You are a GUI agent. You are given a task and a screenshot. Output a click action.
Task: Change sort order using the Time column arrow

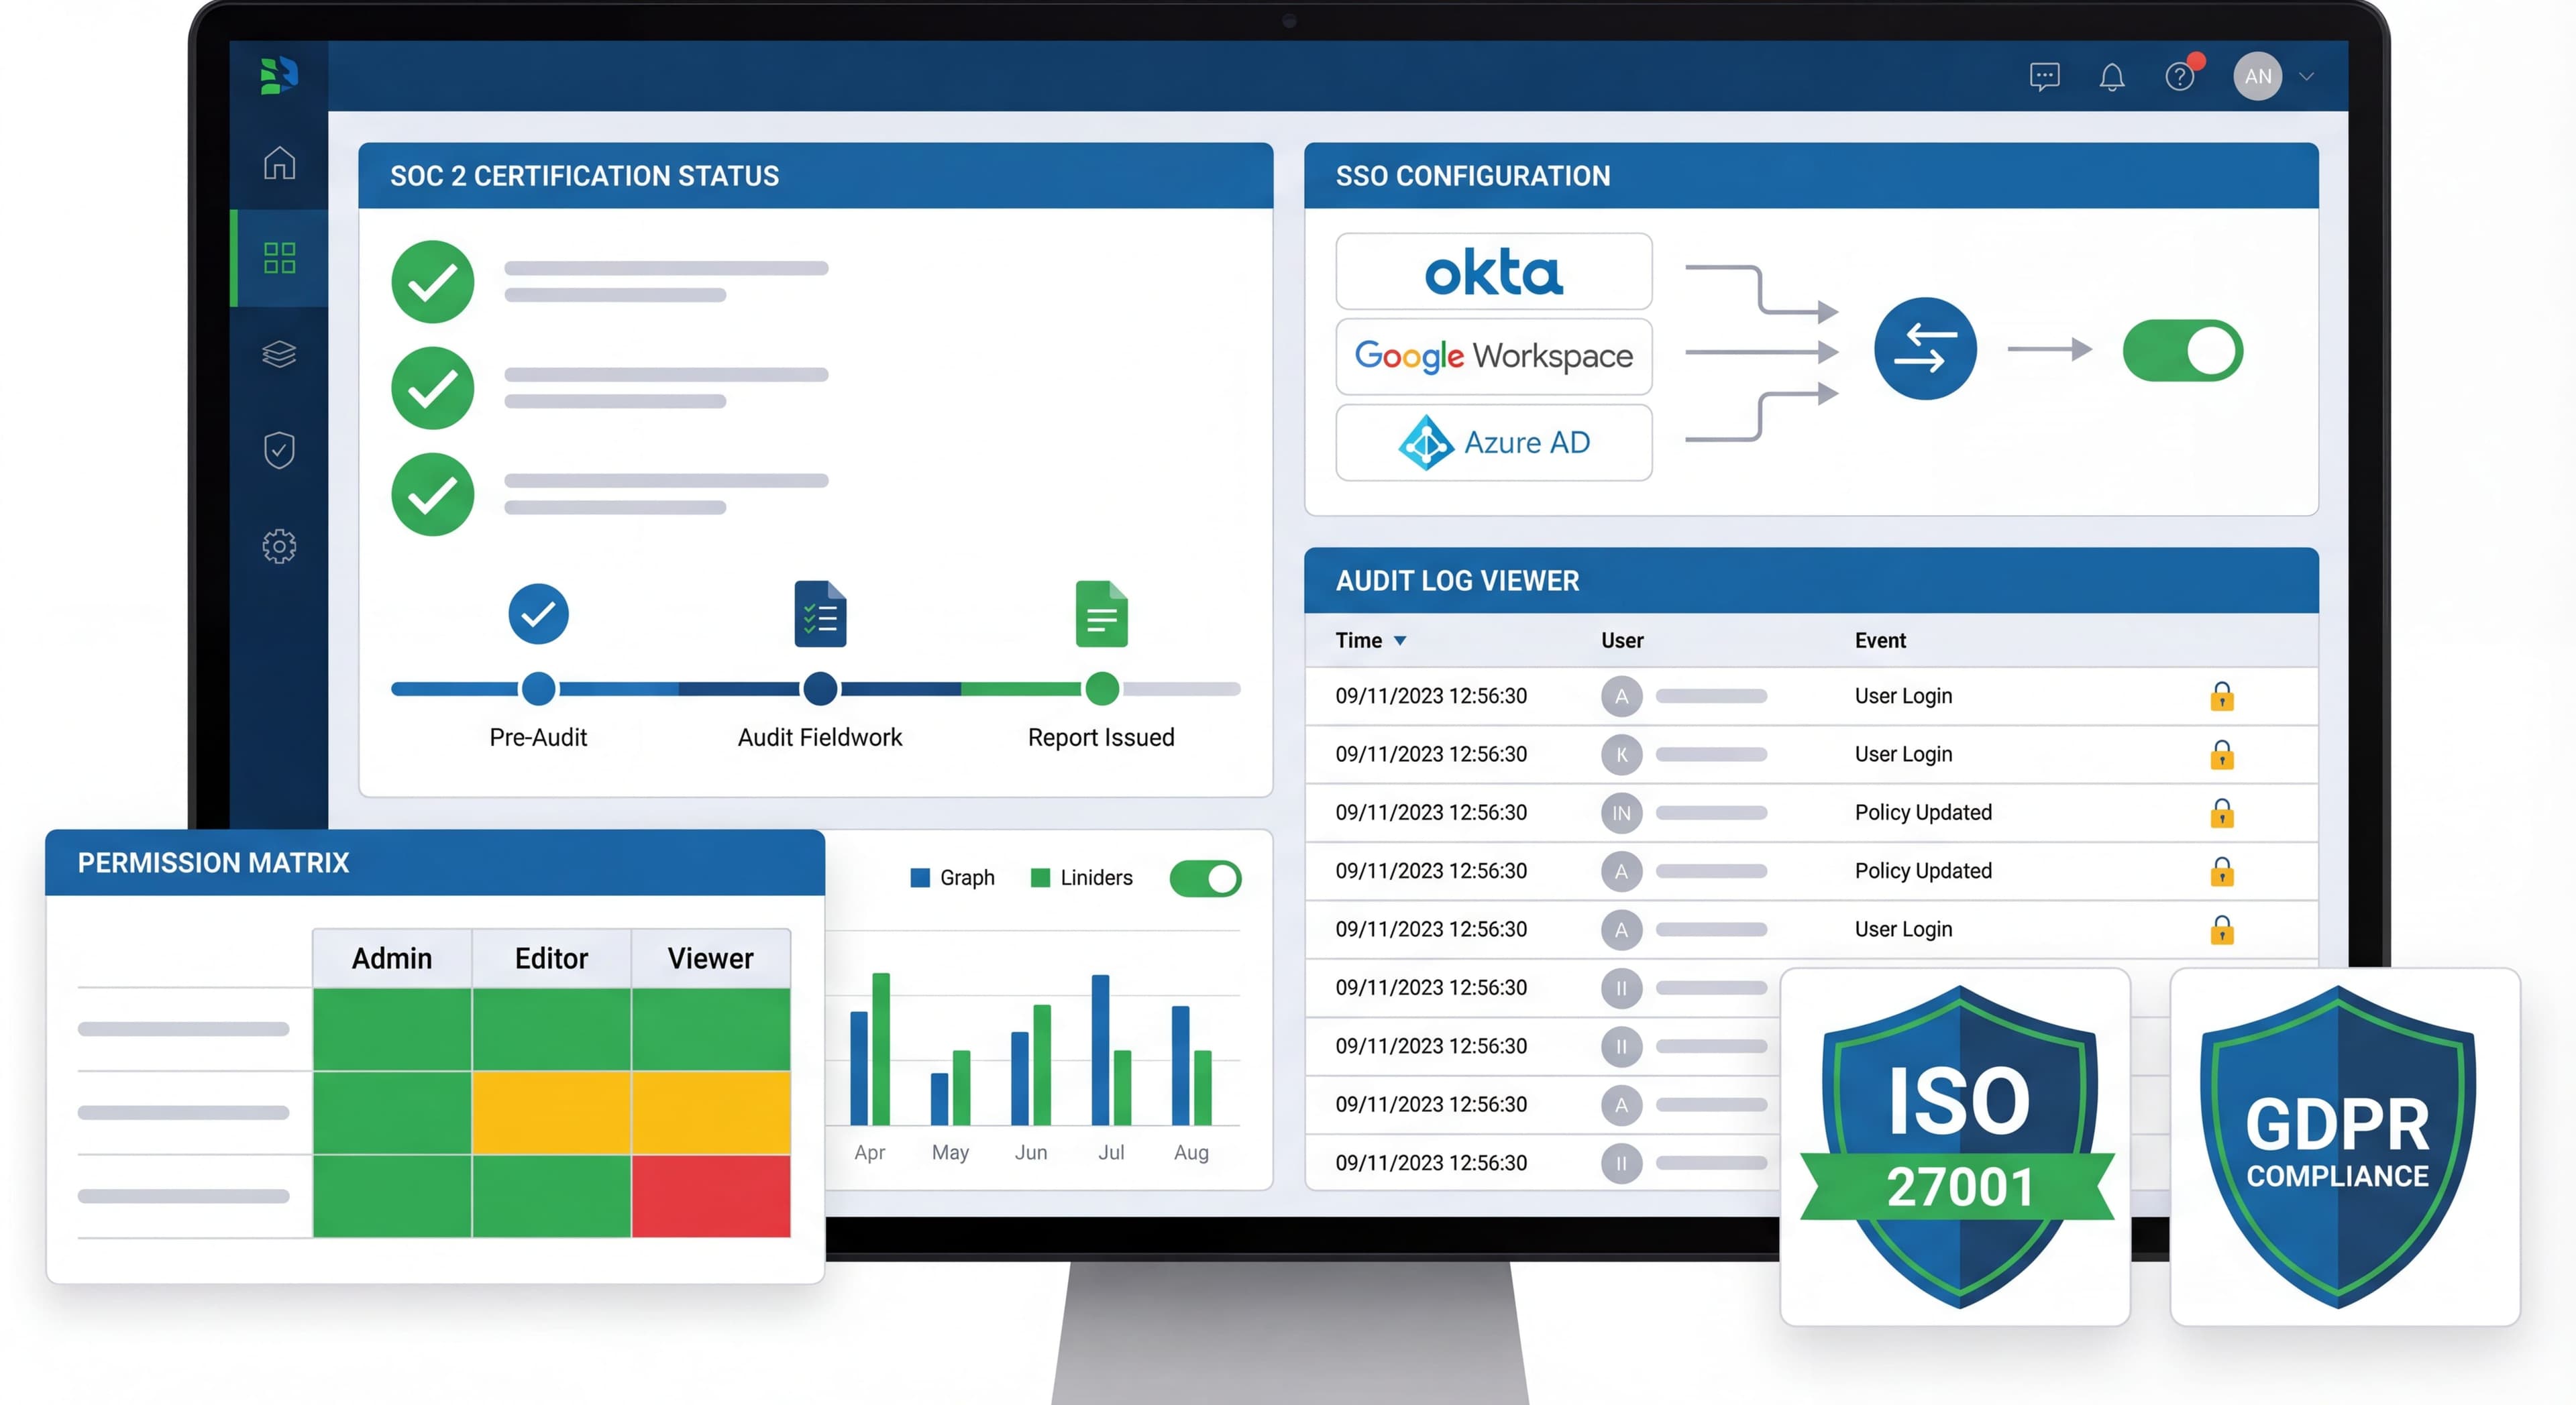click(1399, 641)
